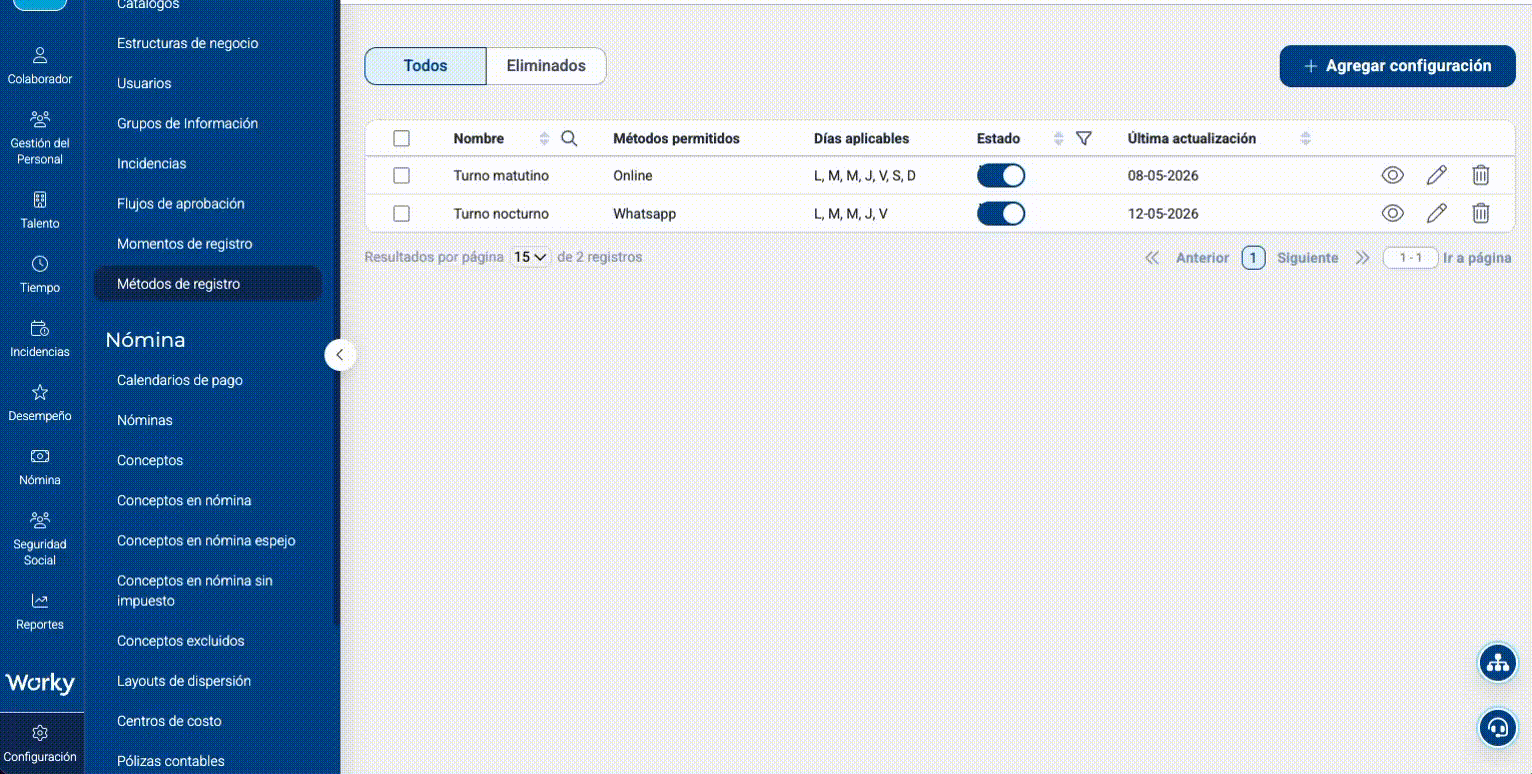This screenshot has height=774, width=1532.
Task: Go to the Talento module
Action: [x=40, y=210]
